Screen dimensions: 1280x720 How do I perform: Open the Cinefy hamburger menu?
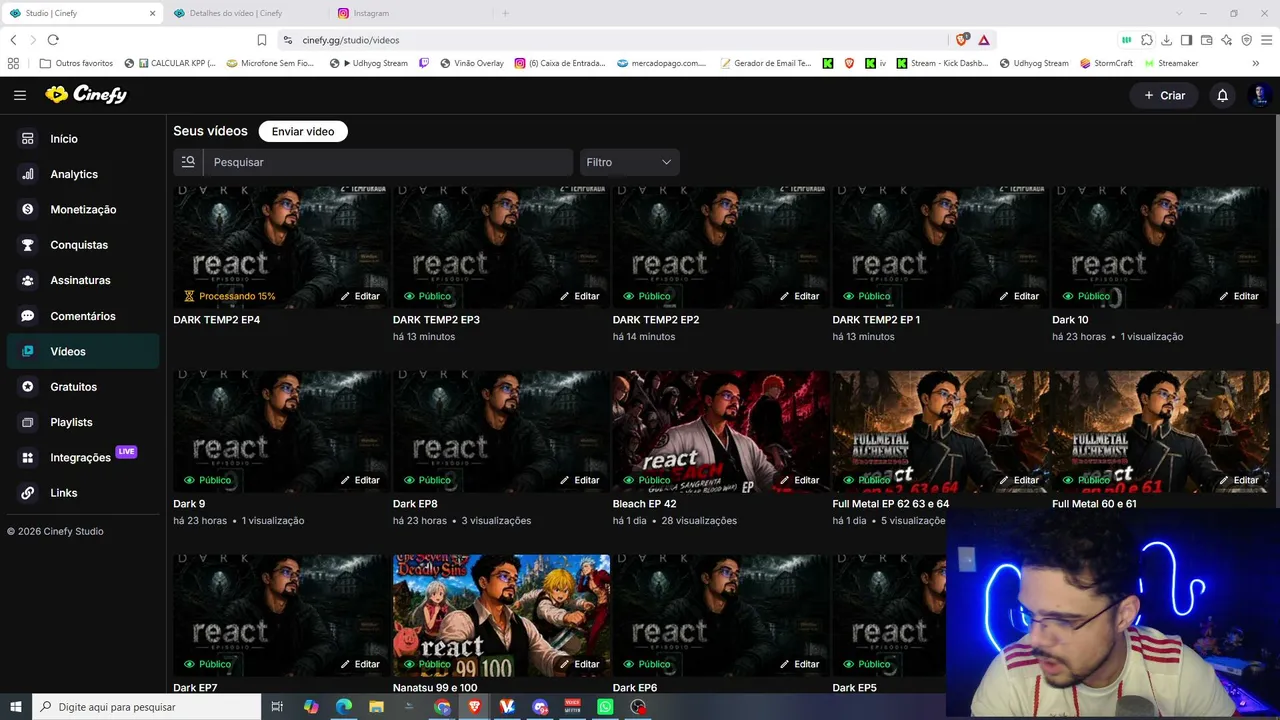[20, 95]
